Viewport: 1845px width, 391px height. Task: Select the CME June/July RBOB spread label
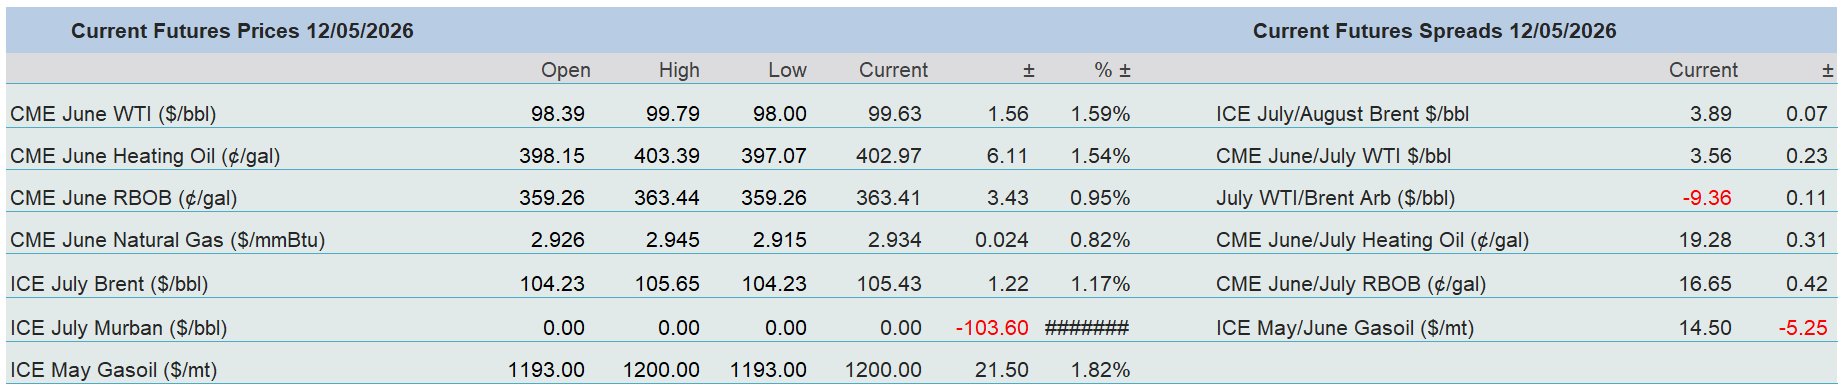[1351, 284]
